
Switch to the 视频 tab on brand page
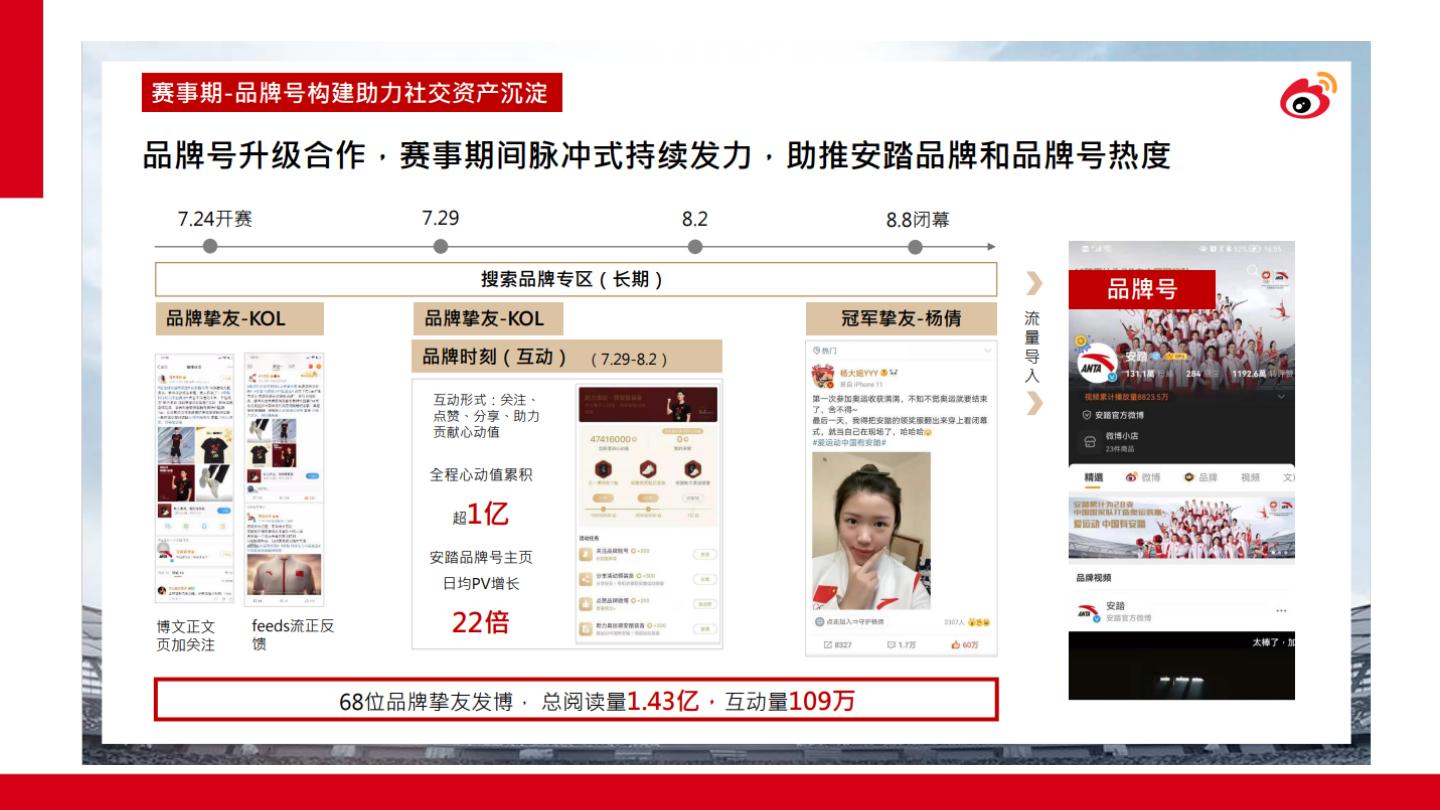pyautogui.click(x=1250, y=478)
